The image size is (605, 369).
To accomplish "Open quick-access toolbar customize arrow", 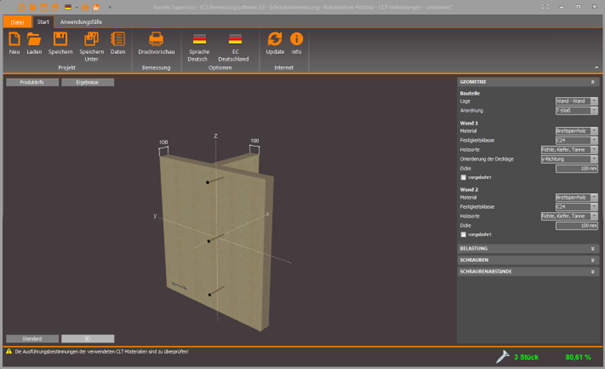I will 110,7.
